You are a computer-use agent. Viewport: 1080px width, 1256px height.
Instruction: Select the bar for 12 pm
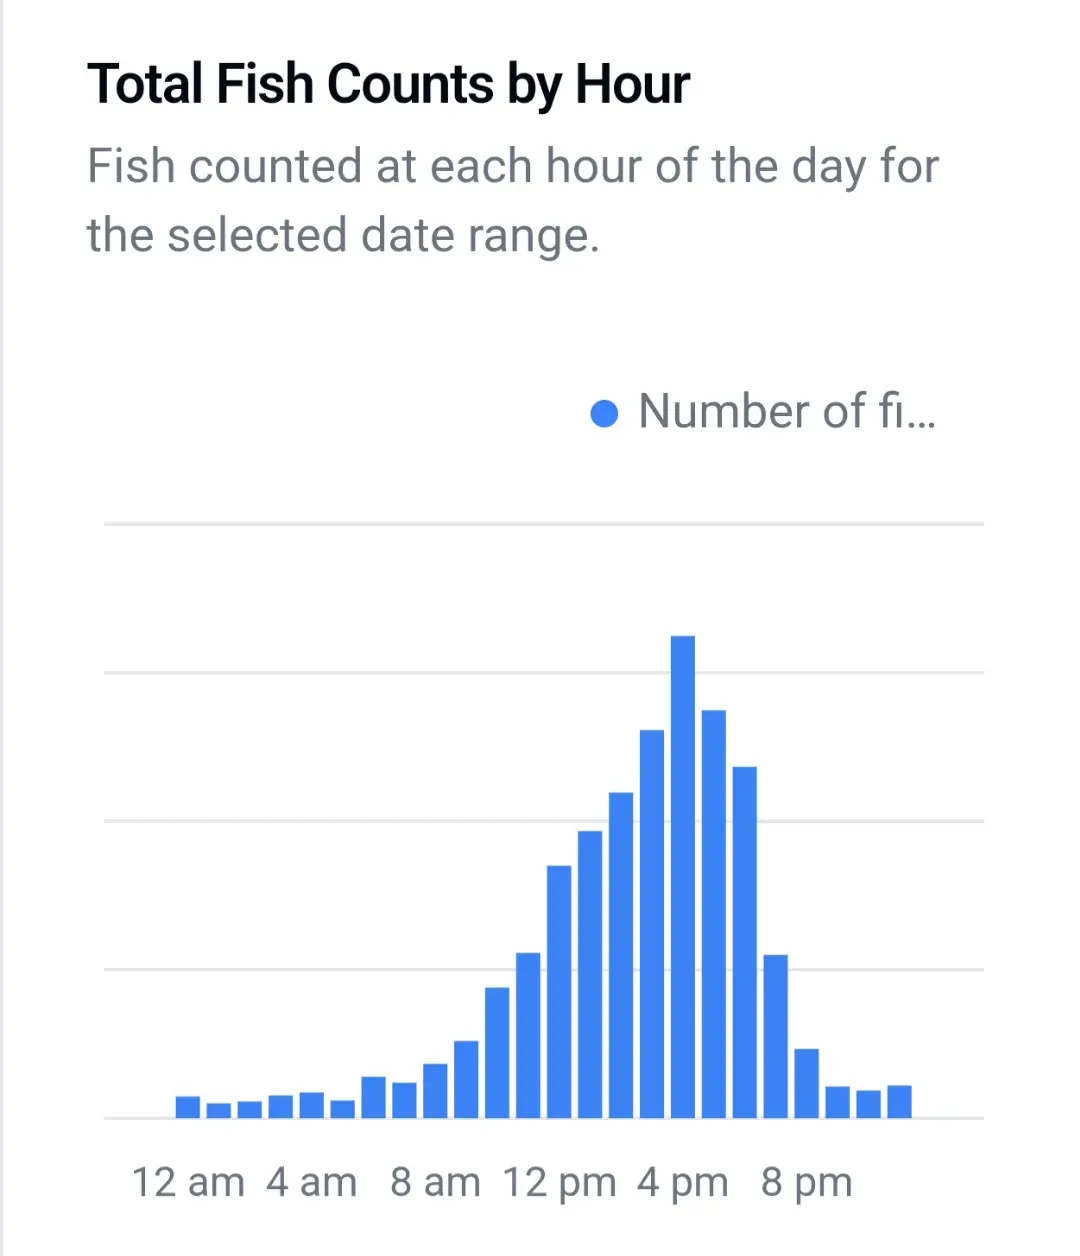559,990
